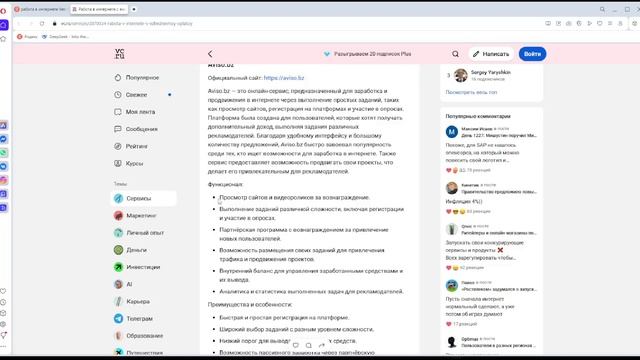Viewport: 640px width, 360px height.
Task: Open Свежее in the left menu
Action: click(x=136, y=95)
